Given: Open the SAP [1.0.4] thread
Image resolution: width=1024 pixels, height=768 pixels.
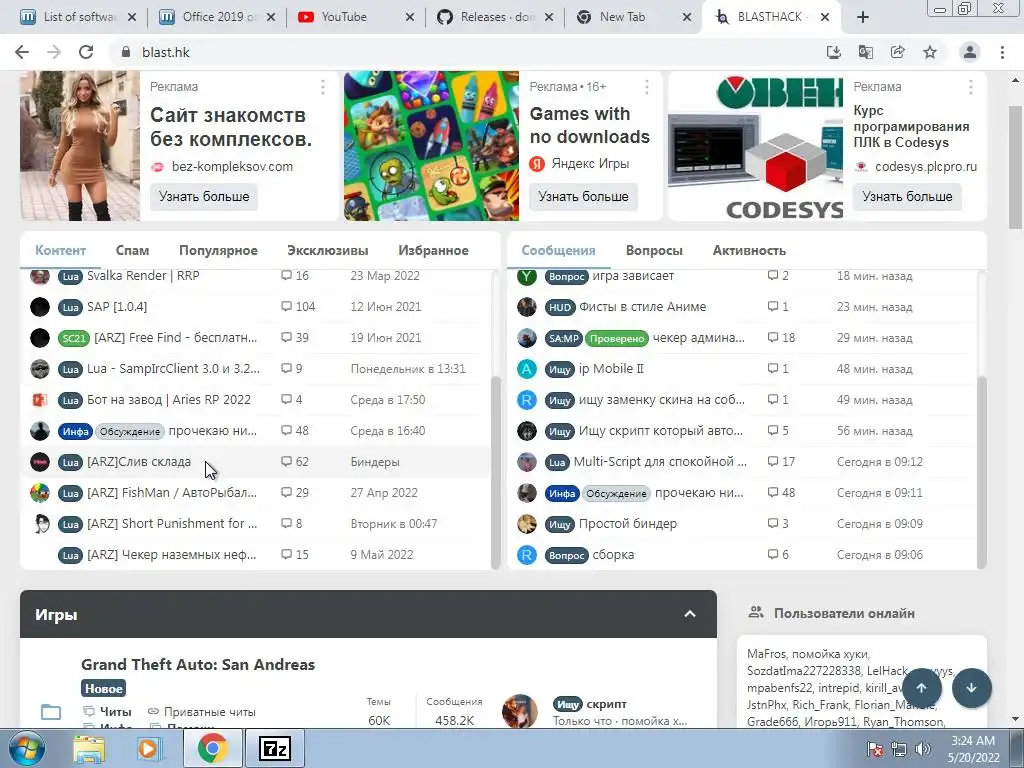Looking at the screenshot, I should point(117,306).
